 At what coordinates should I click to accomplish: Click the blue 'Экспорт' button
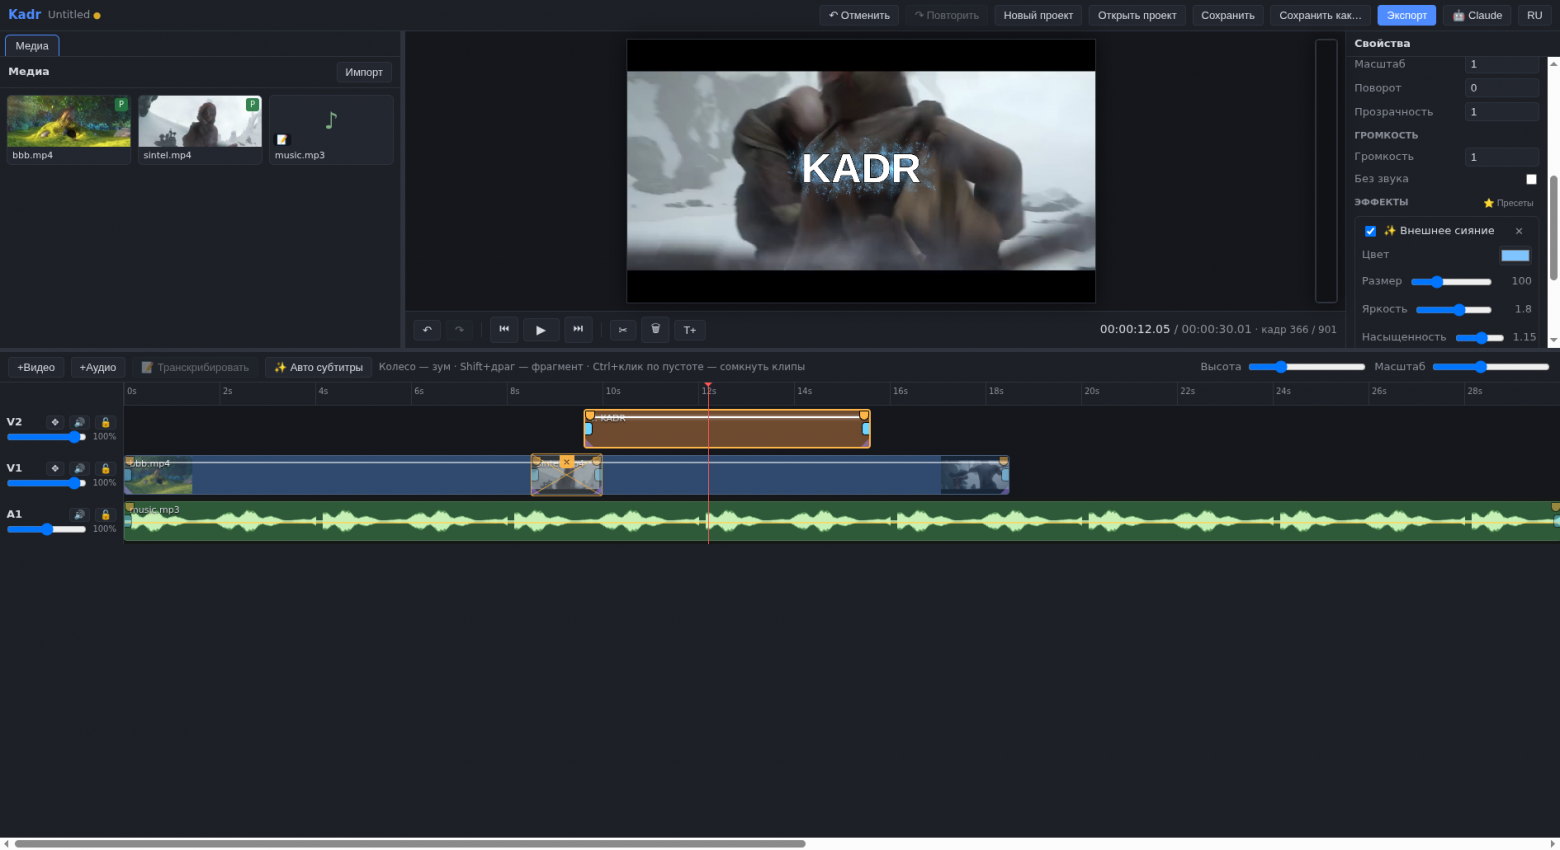(1406, 15)
